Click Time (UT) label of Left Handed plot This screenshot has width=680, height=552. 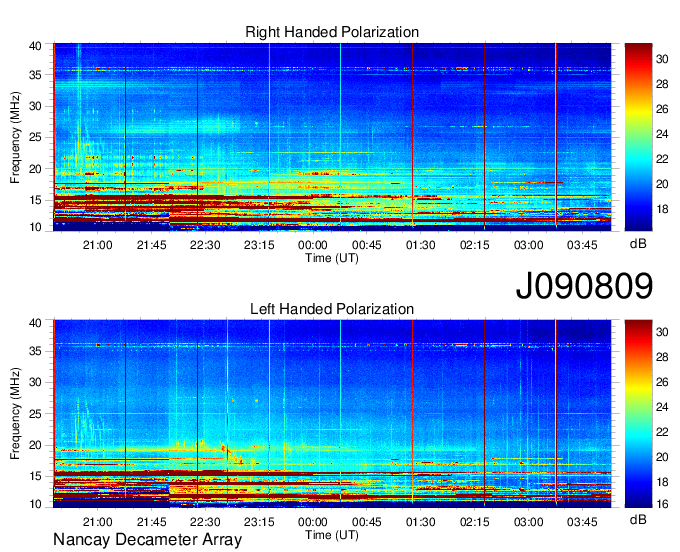(x=332, y=535)
